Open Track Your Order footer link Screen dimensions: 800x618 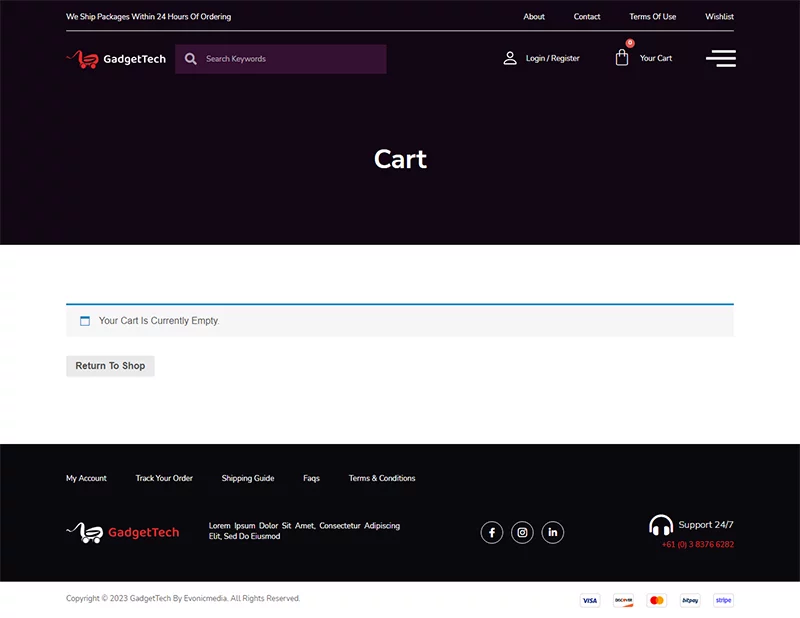point(164,478)
